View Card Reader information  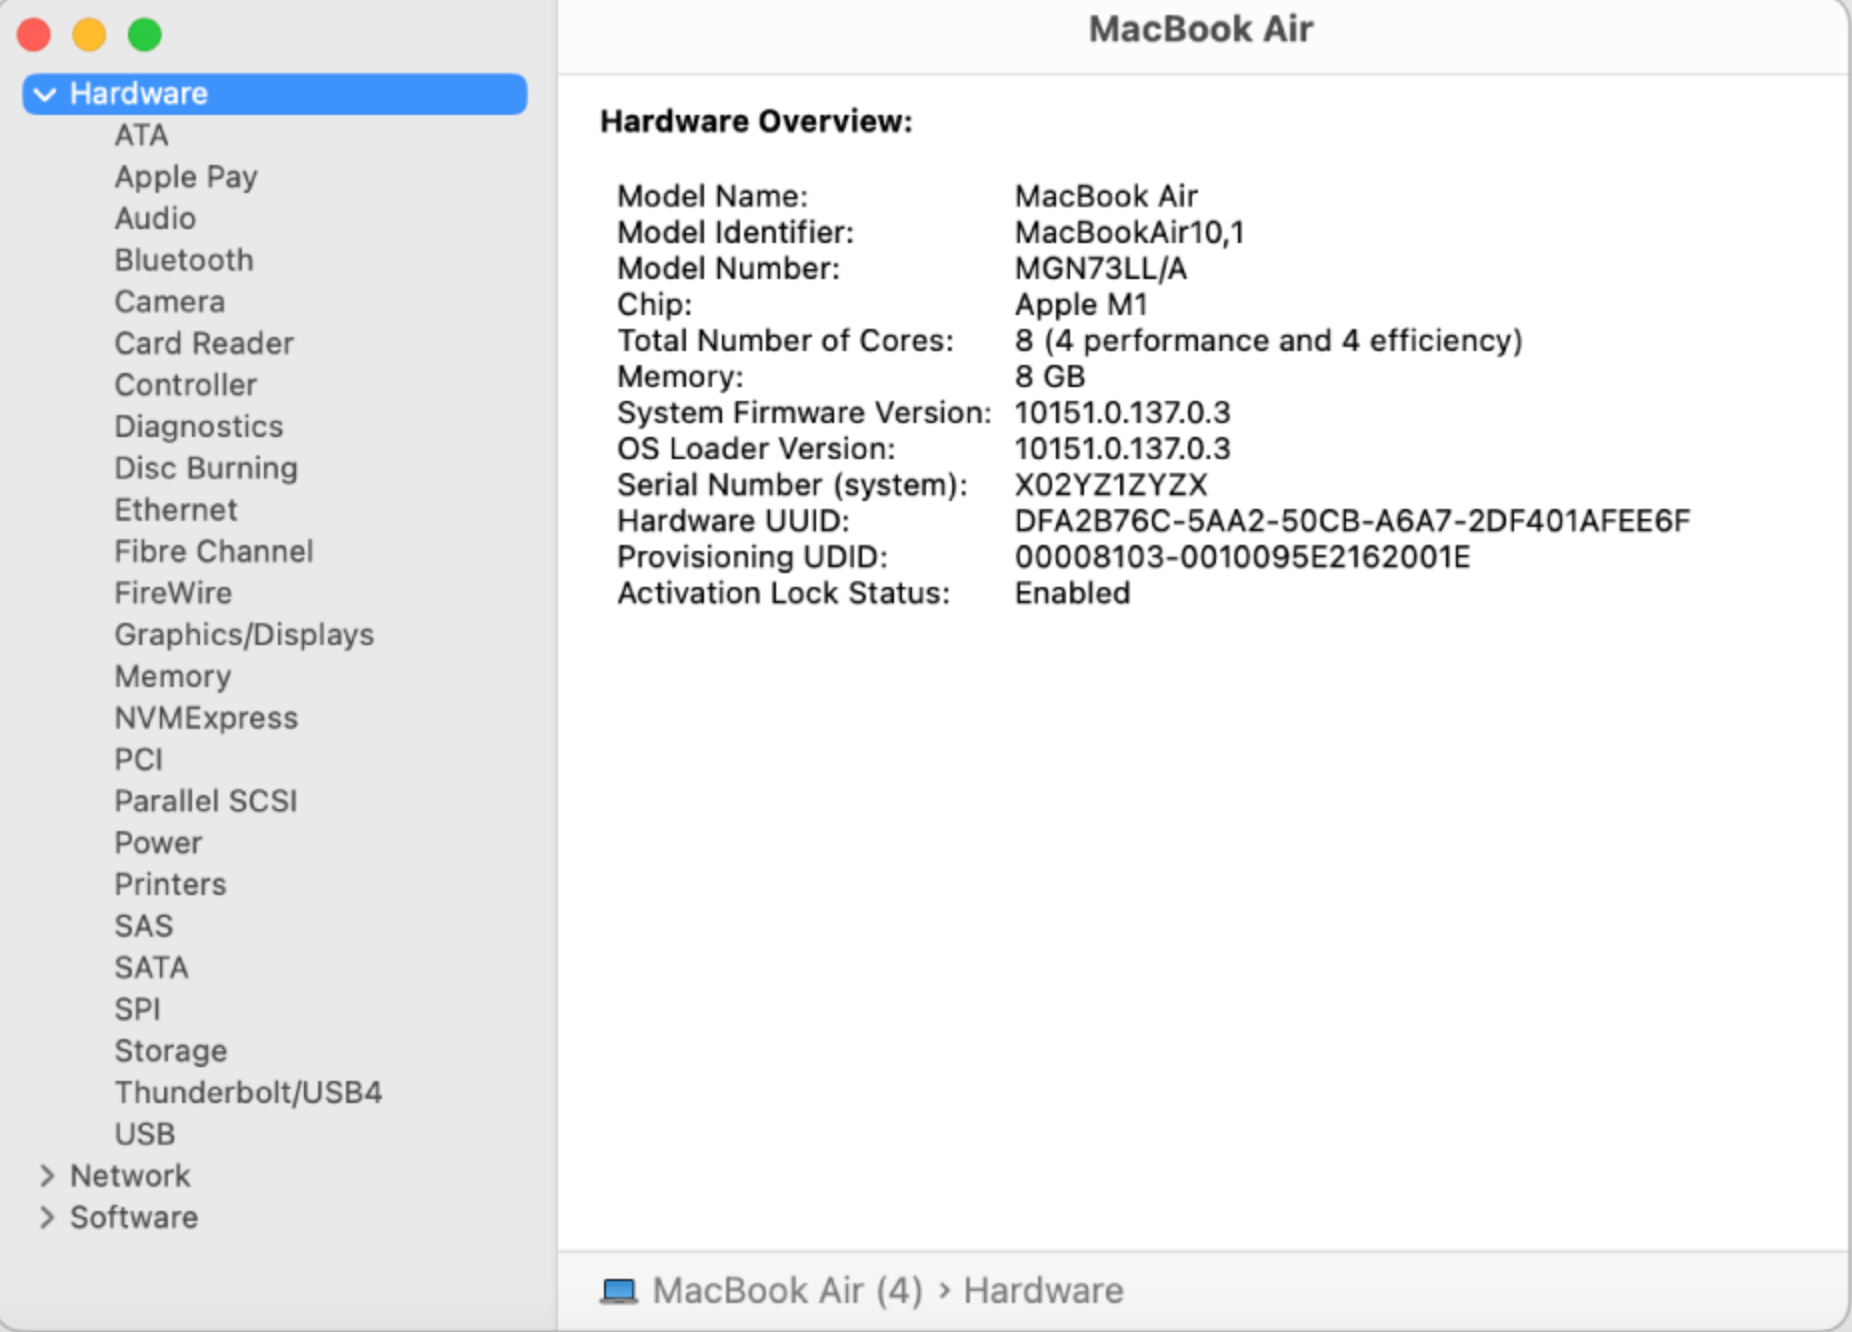point(204,343)
